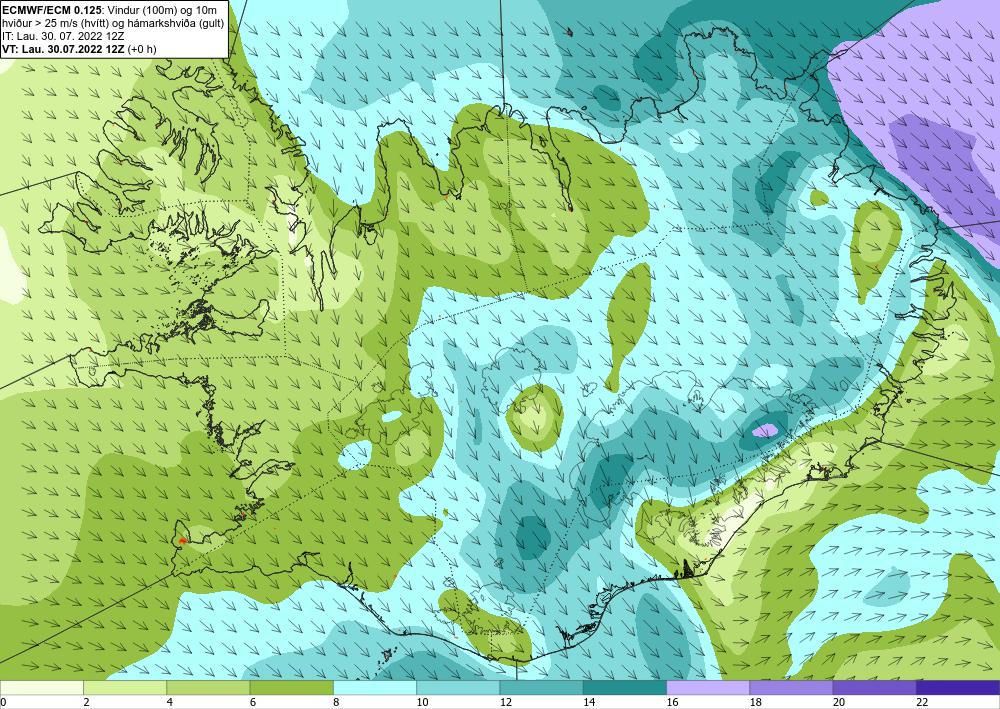This screenshot has width=1000, height=709.
Task: Click the medium purple 18–20 legend swatch
Action: click(x=791, y=688)
